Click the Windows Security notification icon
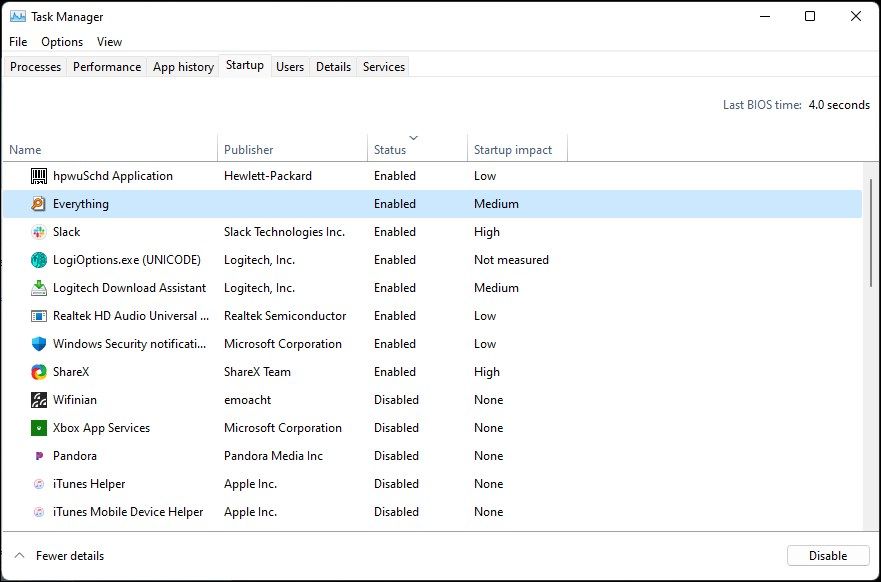 pyautogui.click(x=37, y=343)
